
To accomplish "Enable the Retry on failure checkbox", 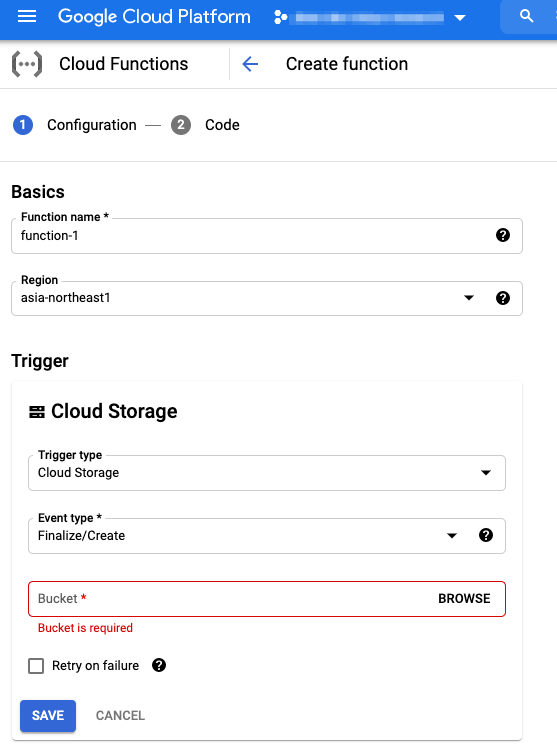I will pos(36,666).
